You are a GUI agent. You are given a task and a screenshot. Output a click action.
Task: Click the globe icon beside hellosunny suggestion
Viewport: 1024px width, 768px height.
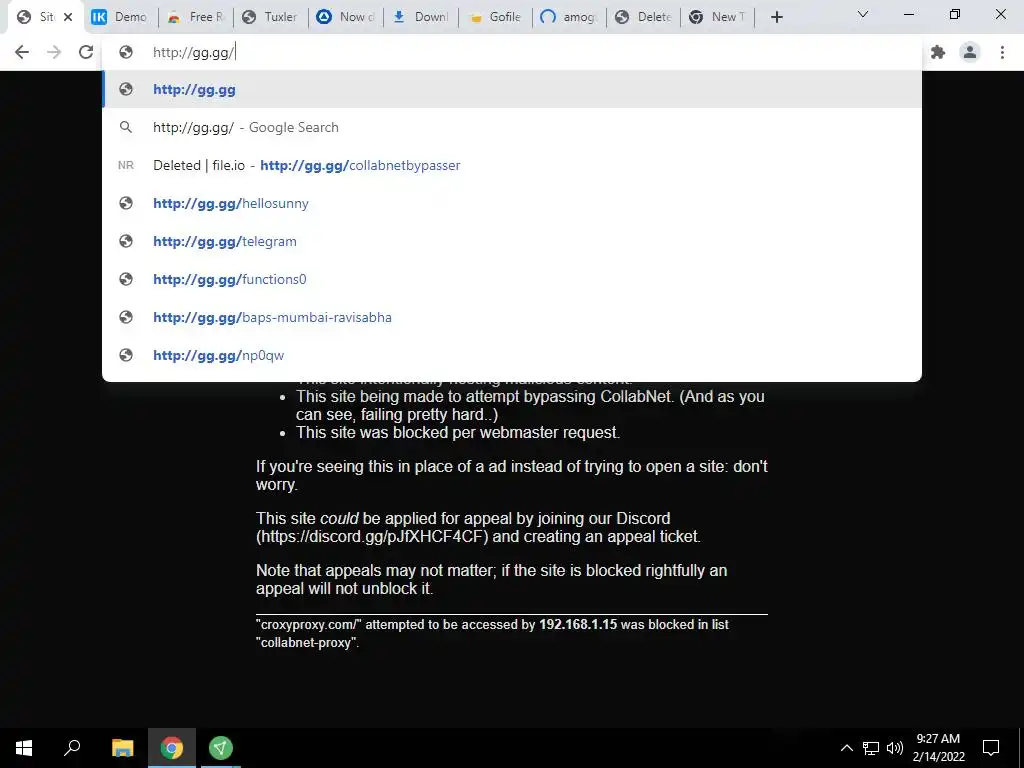(126, 203)
